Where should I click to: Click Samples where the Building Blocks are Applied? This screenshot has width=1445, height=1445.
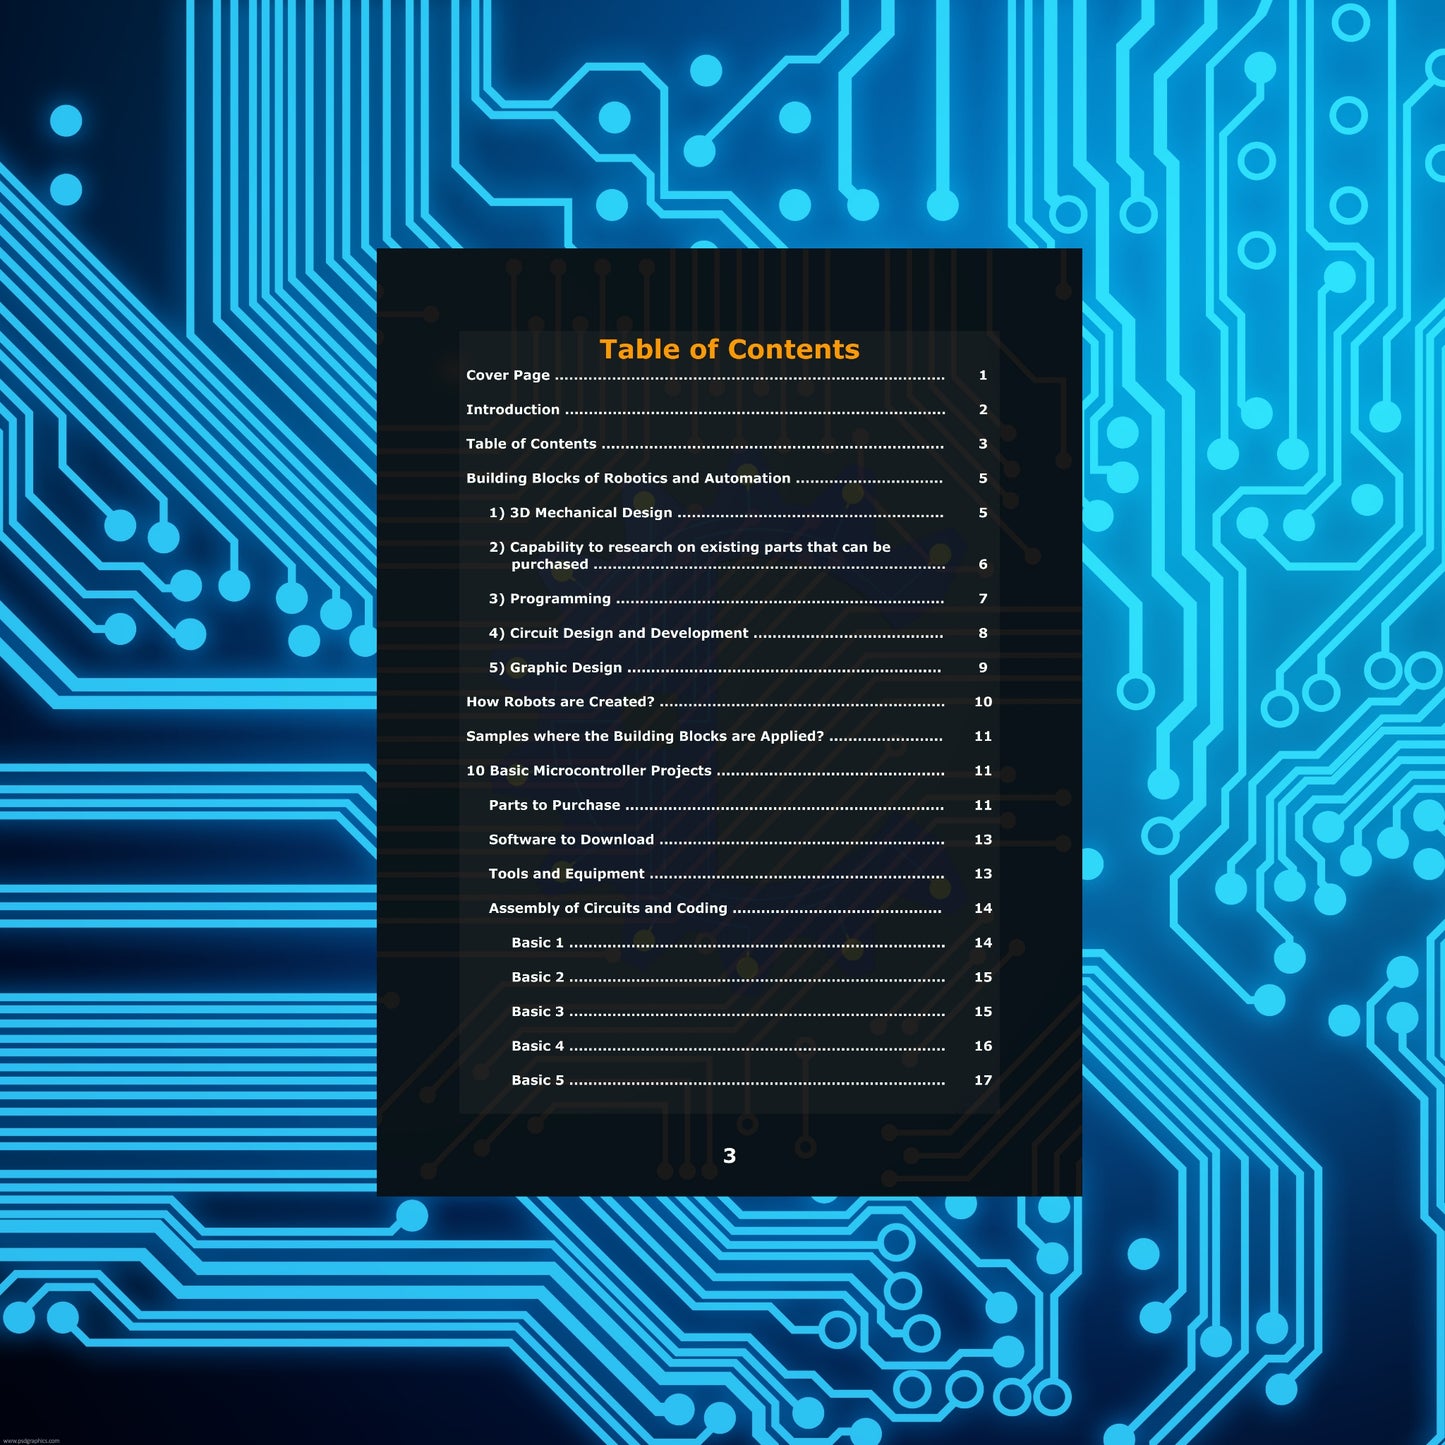pyautogui.click(x=645, y=737)
